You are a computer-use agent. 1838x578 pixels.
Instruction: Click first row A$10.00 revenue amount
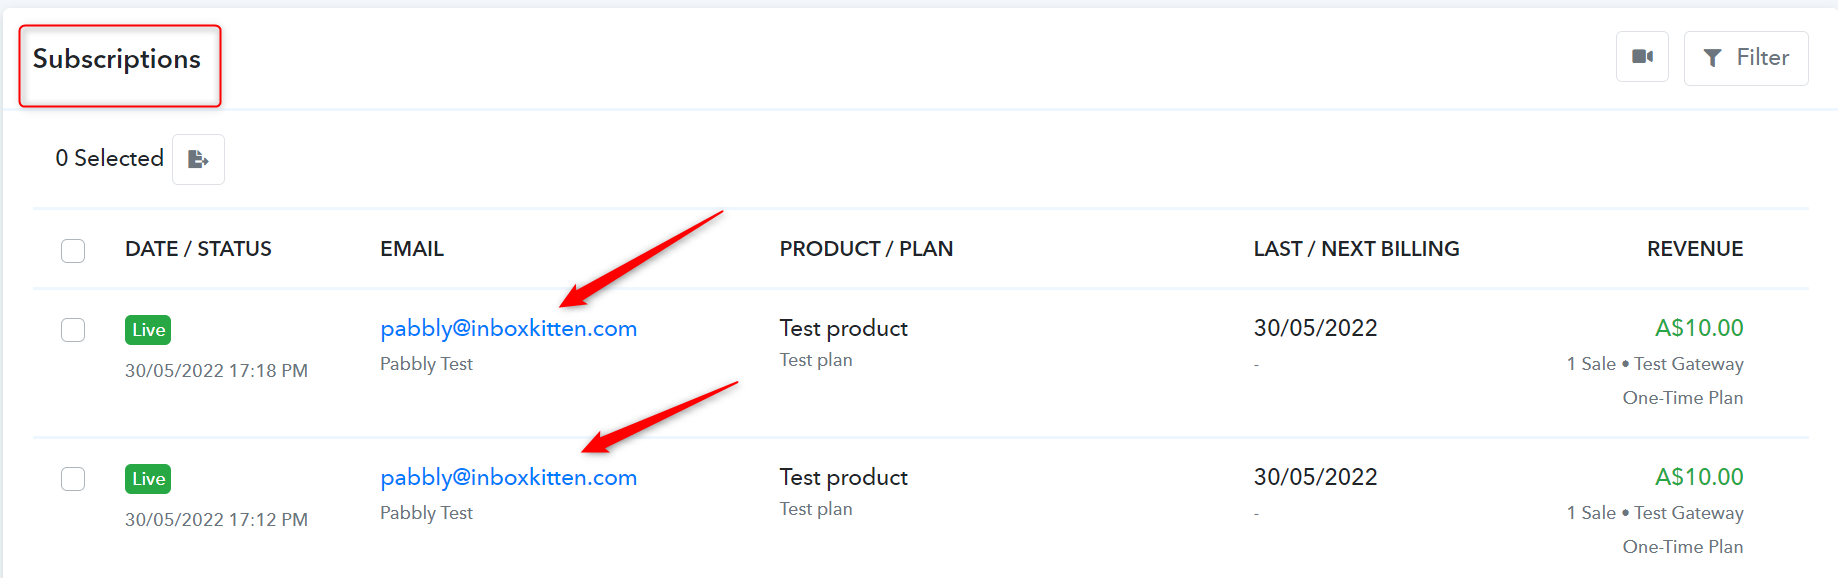point(1699,328)
